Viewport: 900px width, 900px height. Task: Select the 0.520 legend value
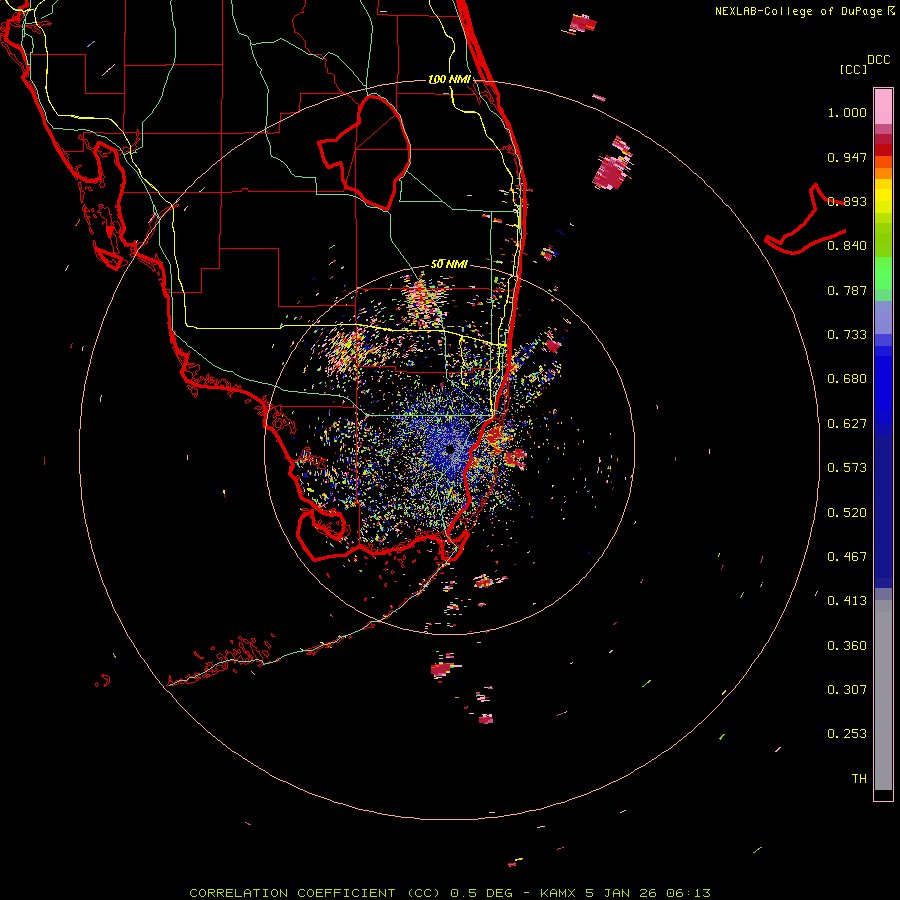(x=847, y=513)
